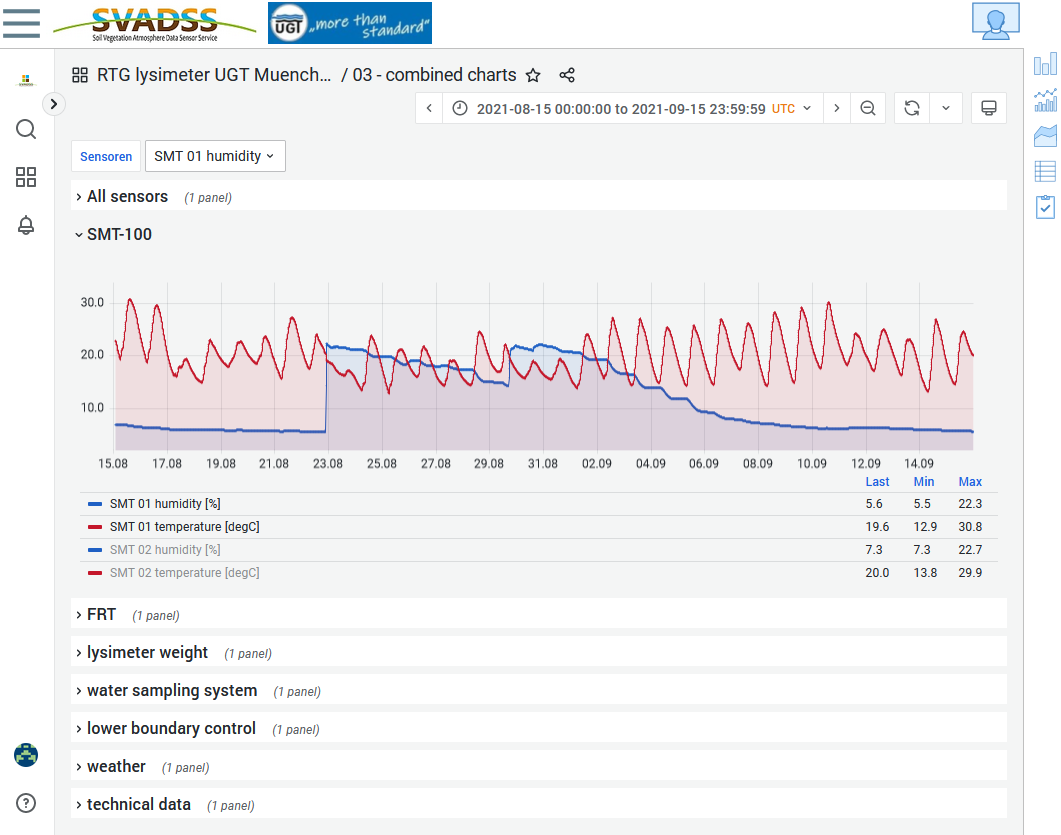Click SMT 01 humidity blue color swatch

pos(95,504)
